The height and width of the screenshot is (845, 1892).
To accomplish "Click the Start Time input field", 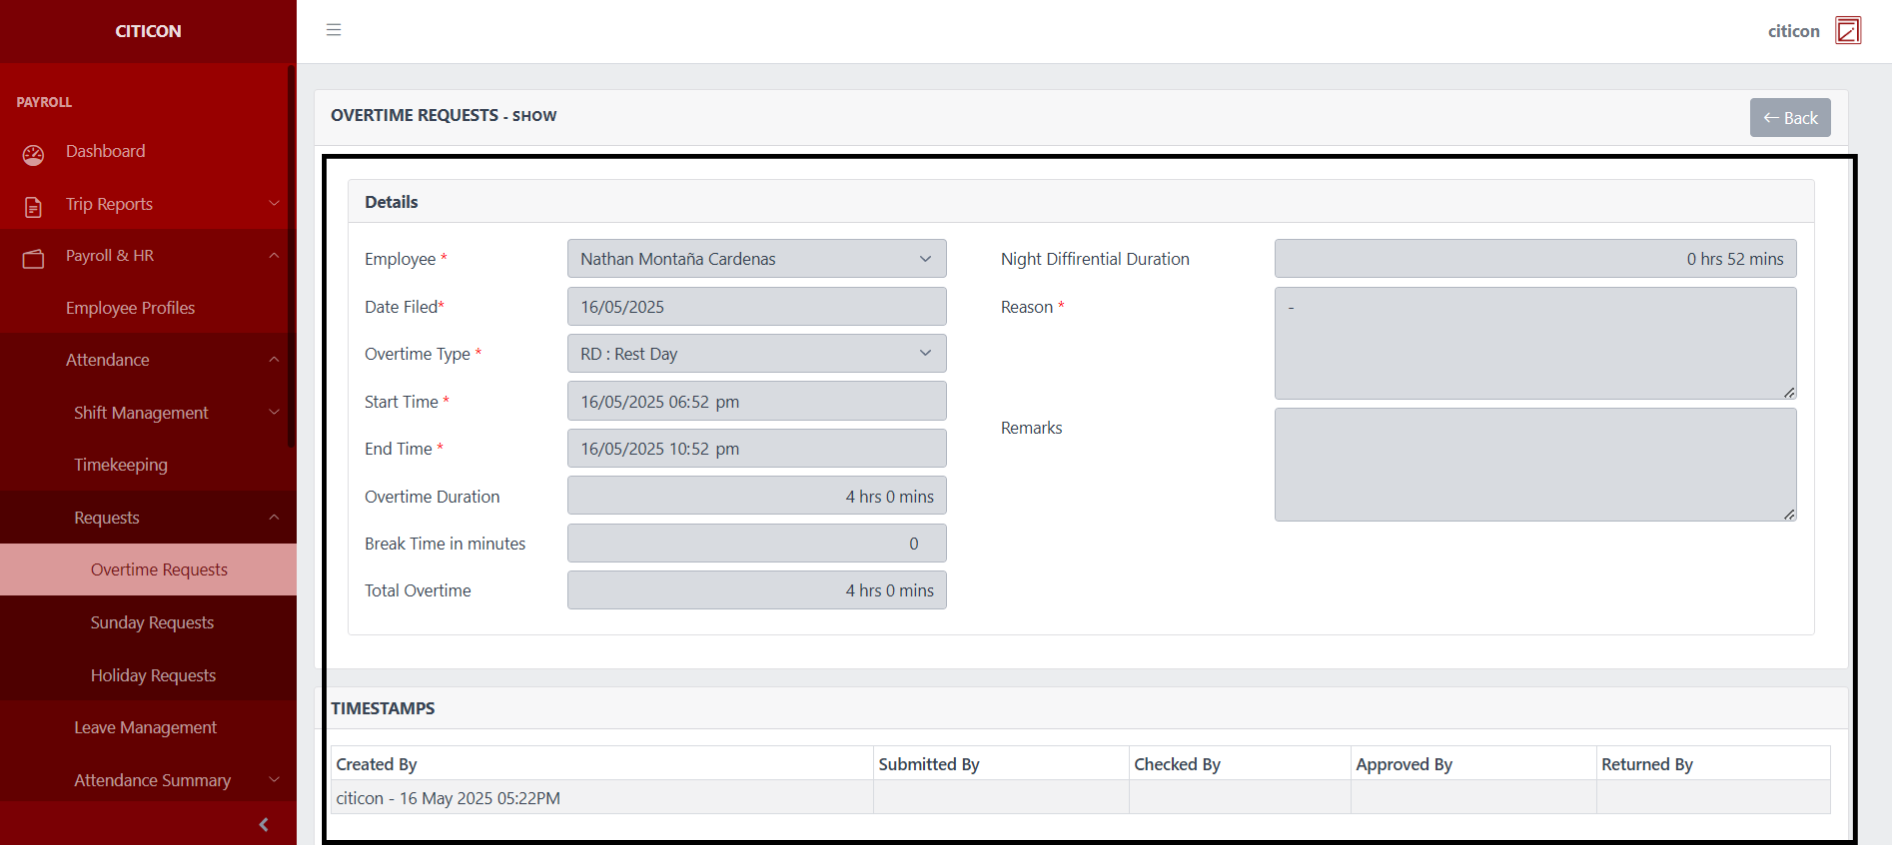I will (x=756, y=402).
